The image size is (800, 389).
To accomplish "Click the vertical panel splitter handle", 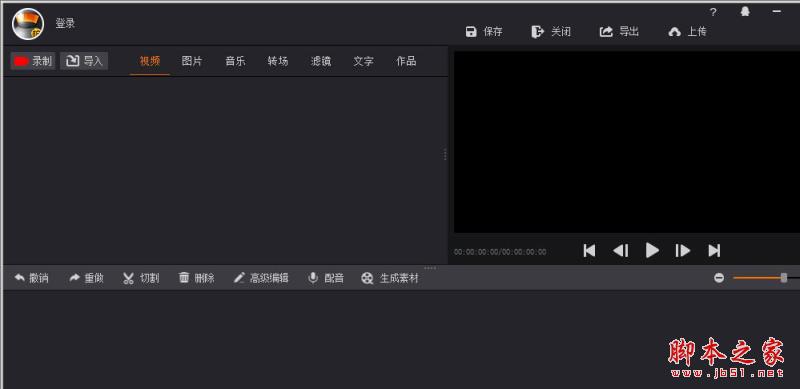I will click(445, 155).
